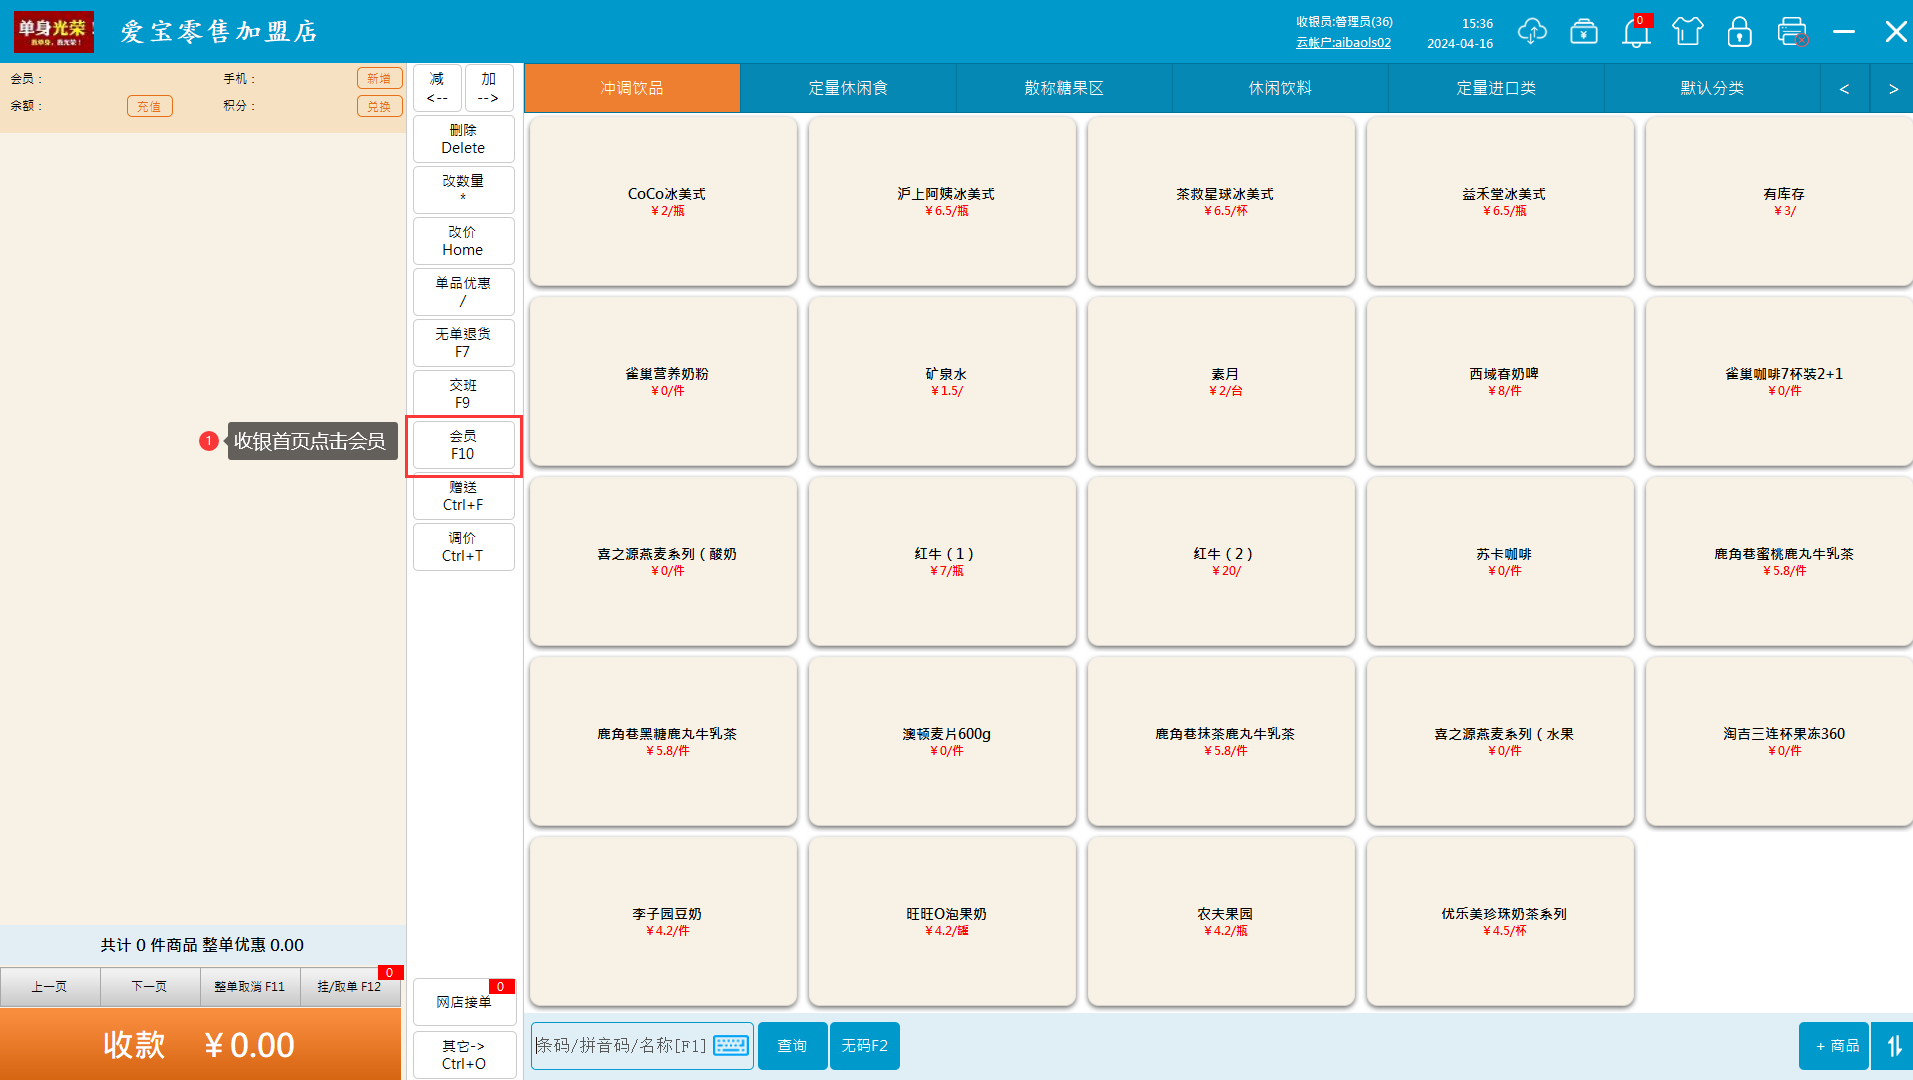This screenshot has width=1913, height=1080.
Task: Lock the screen with padlock icon
Action: [x=1739, y=32]
